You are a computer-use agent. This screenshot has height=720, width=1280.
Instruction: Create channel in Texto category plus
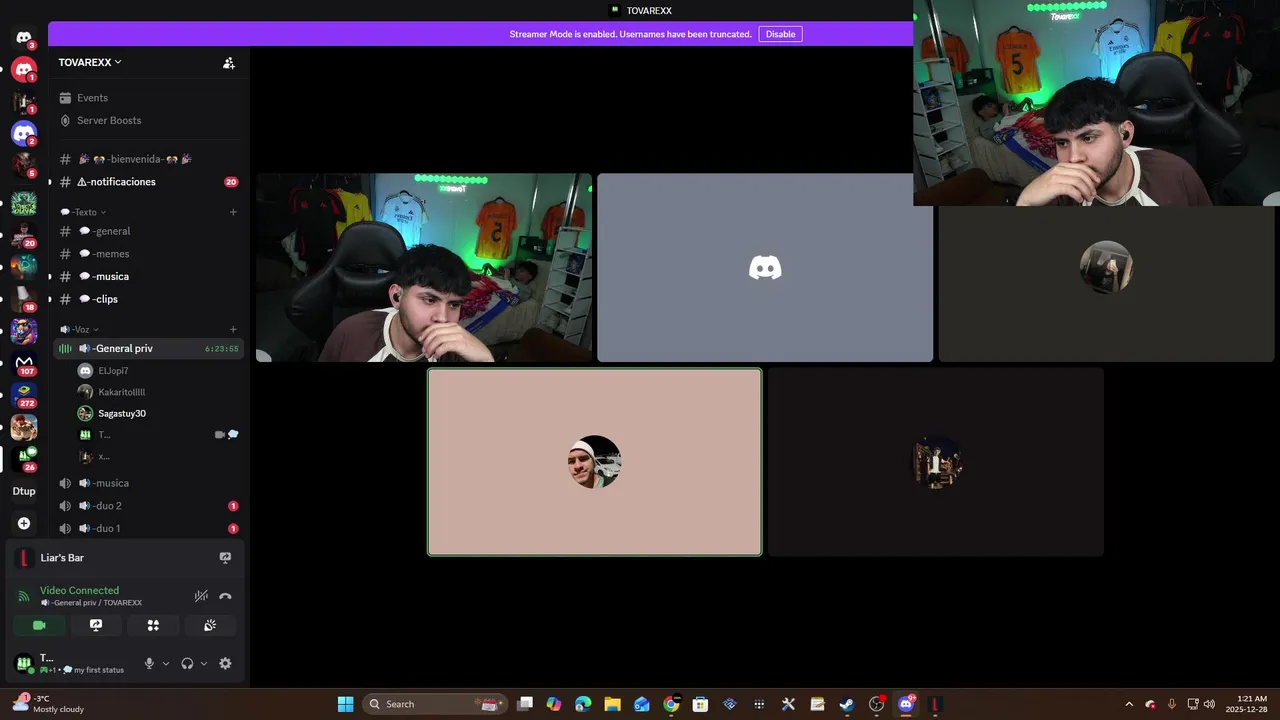(233, 212)
